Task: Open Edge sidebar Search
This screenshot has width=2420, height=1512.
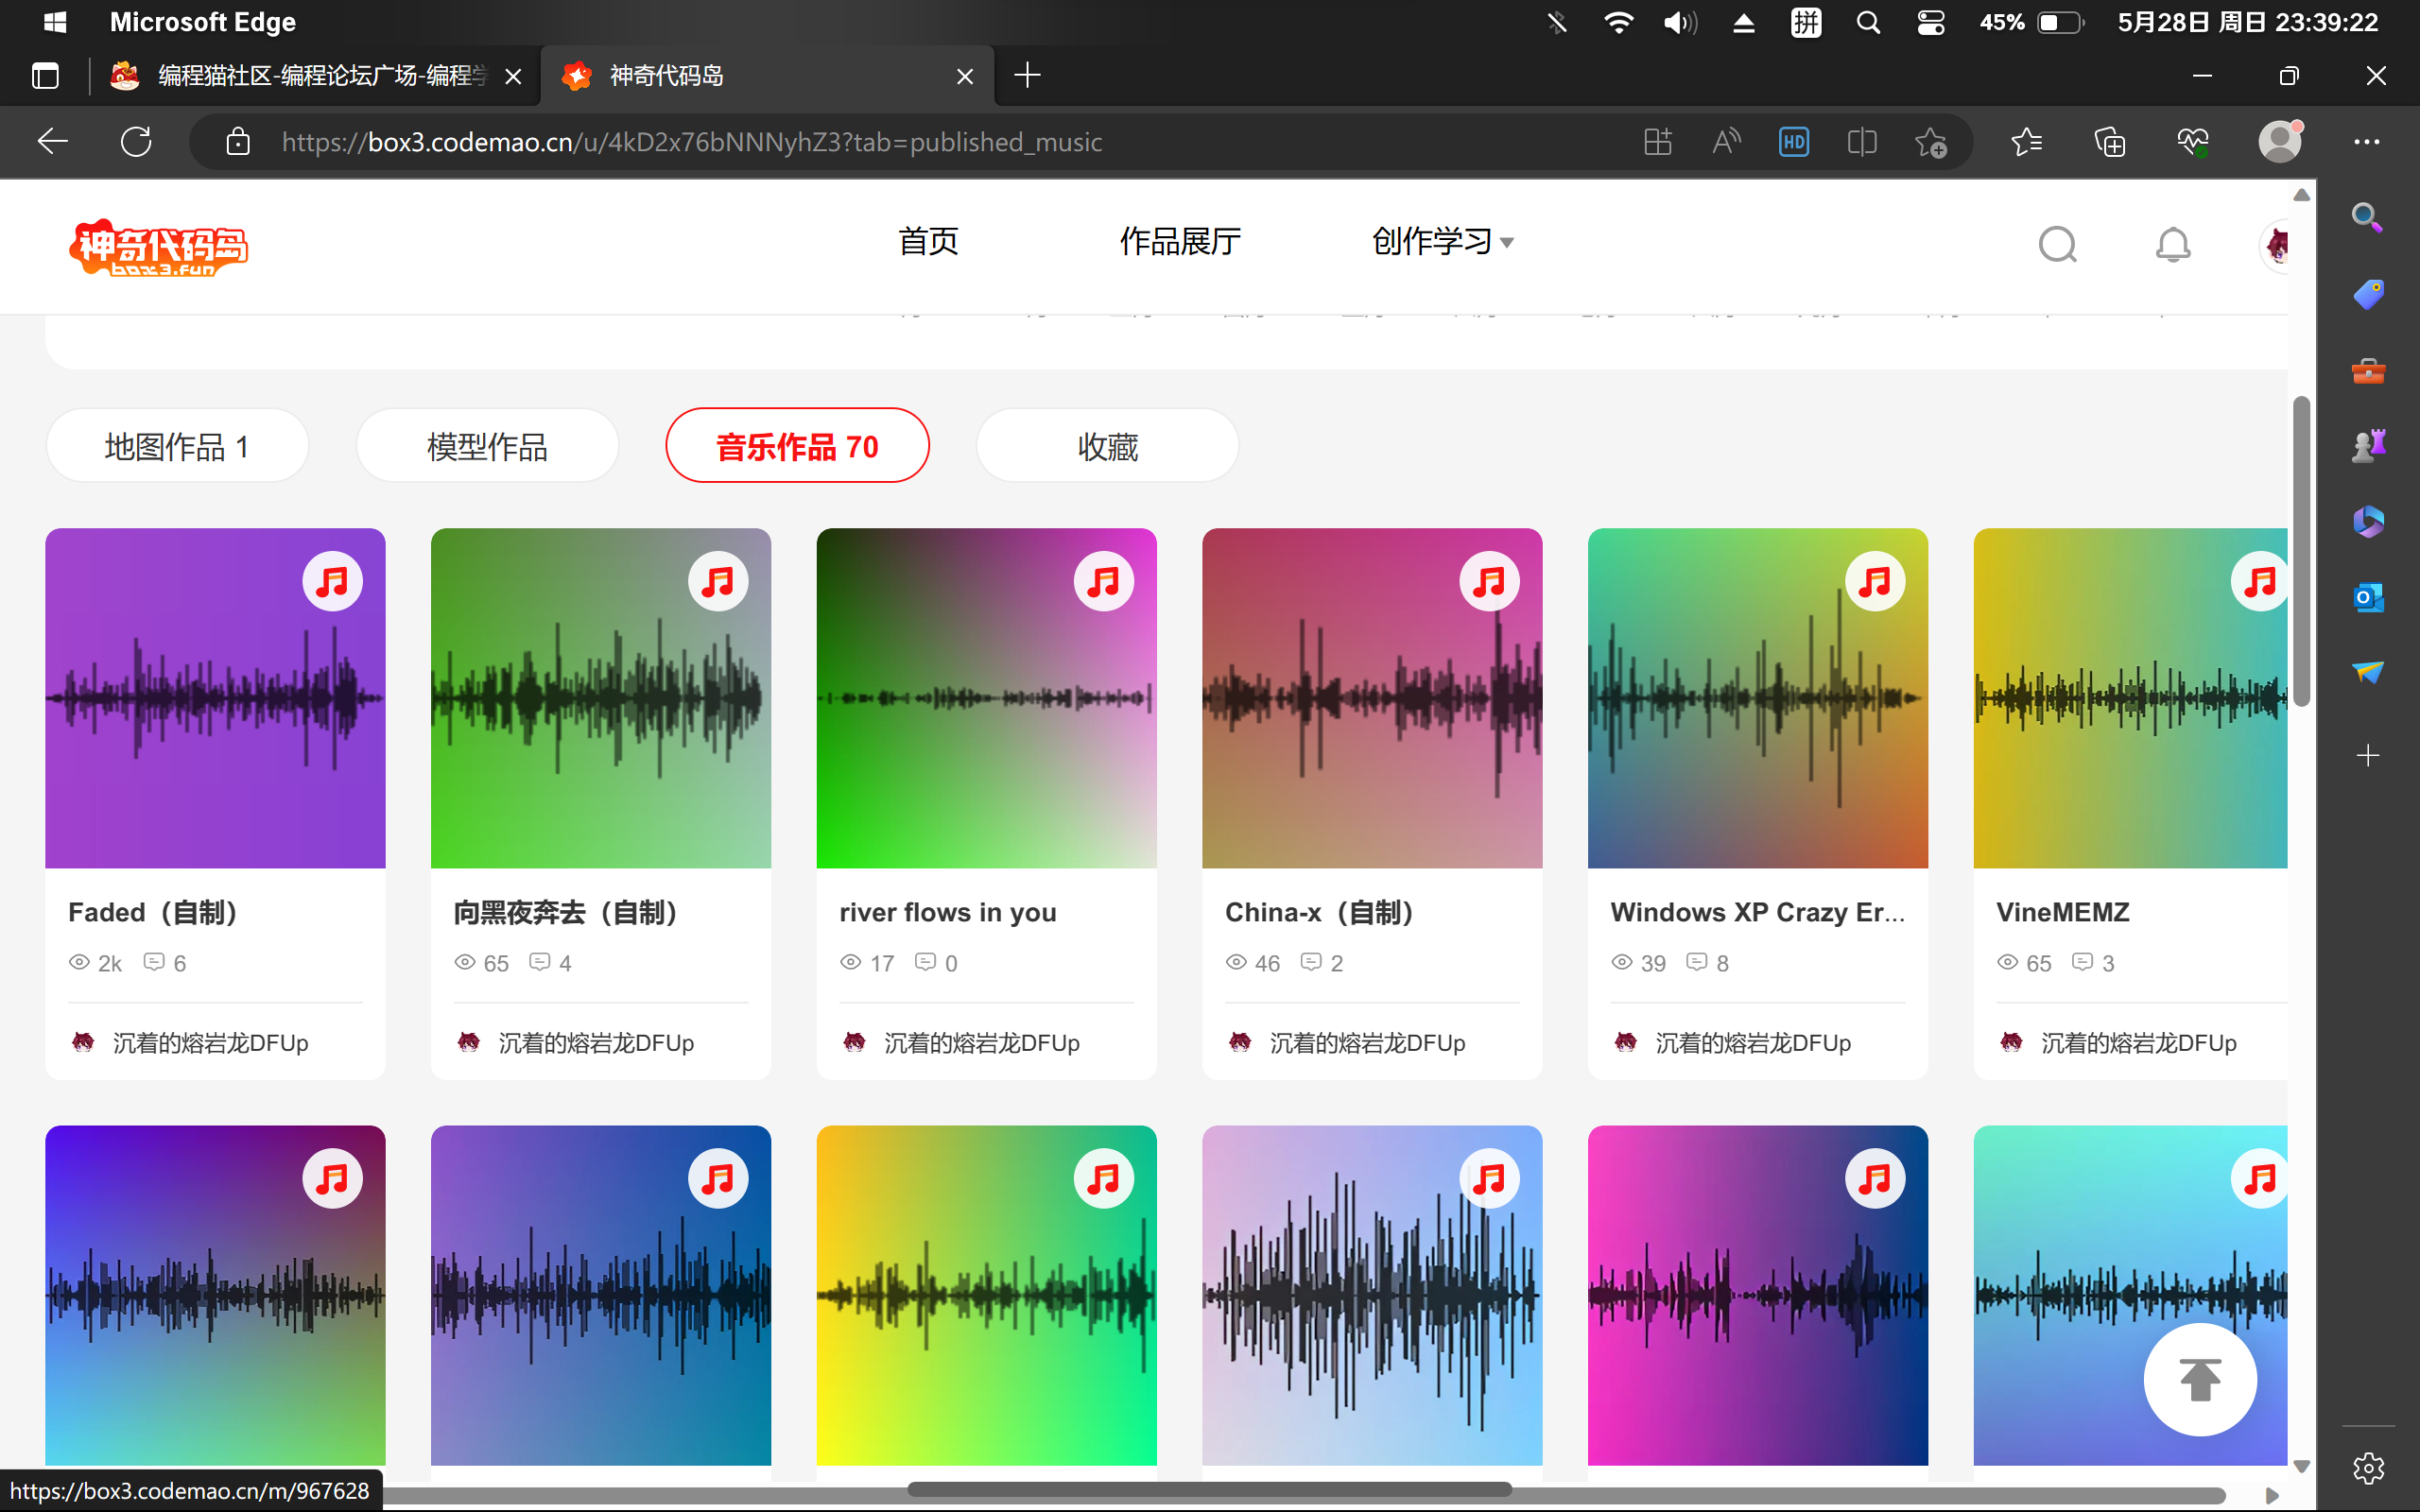Action: pyautogui.click(x=2367, y=217)
